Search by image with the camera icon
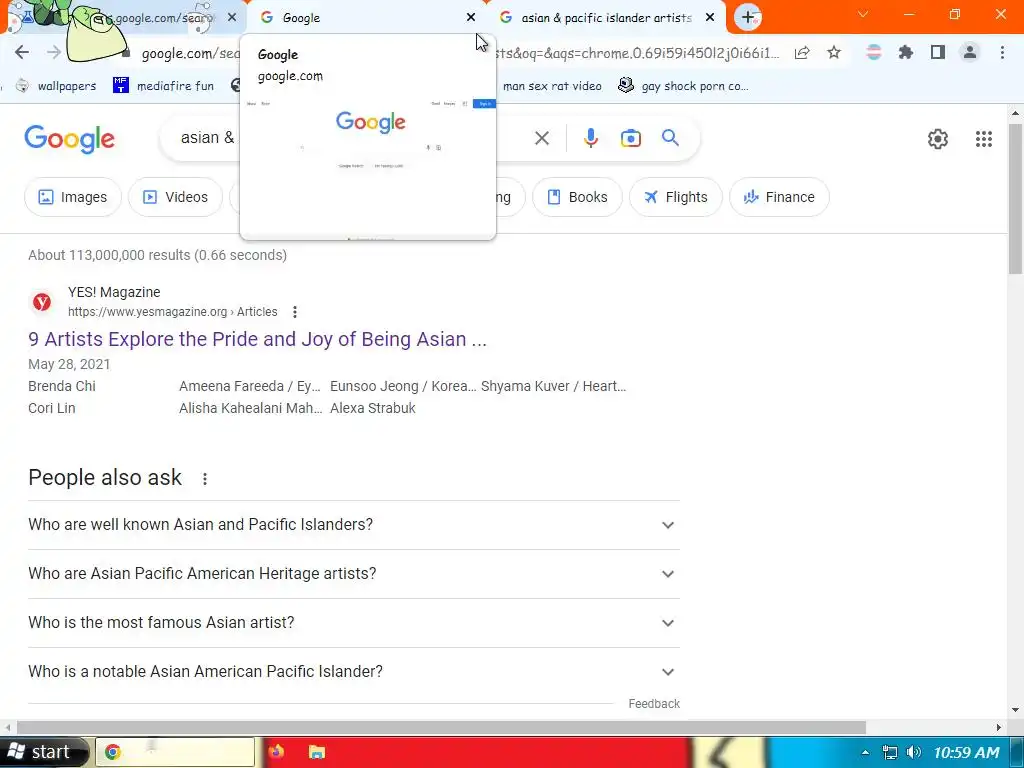 click(630, 138)
